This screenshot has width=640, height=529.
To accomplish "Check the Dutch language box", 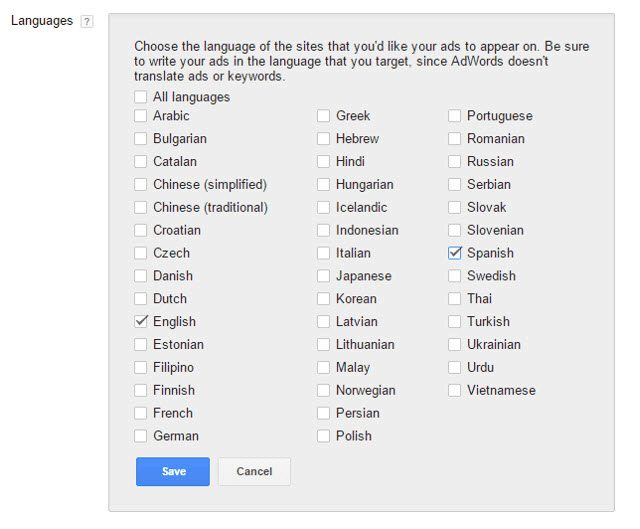I will coord(140,298).
